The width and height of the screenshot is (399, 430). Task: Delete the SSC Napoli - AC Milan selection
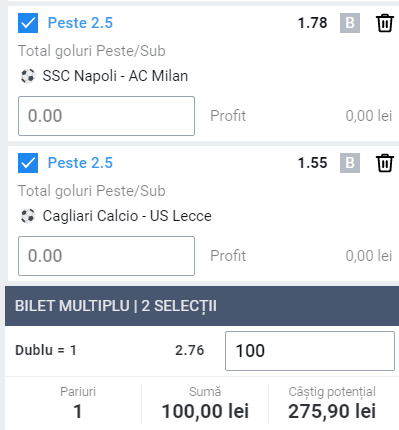point(385,23)
